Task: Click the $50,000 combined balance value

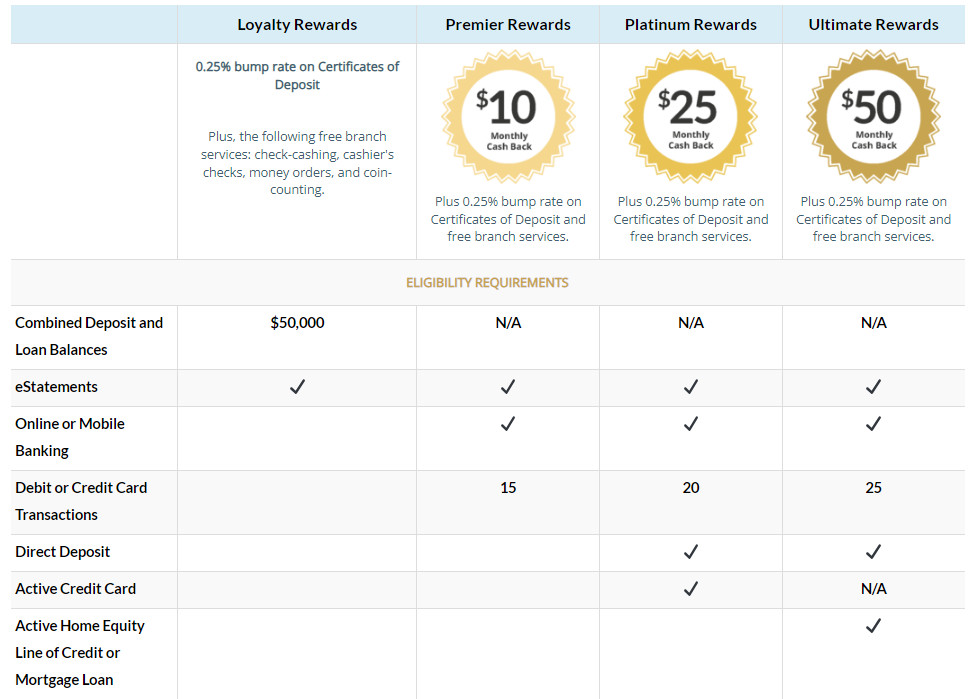Action: tap(297, 323)
